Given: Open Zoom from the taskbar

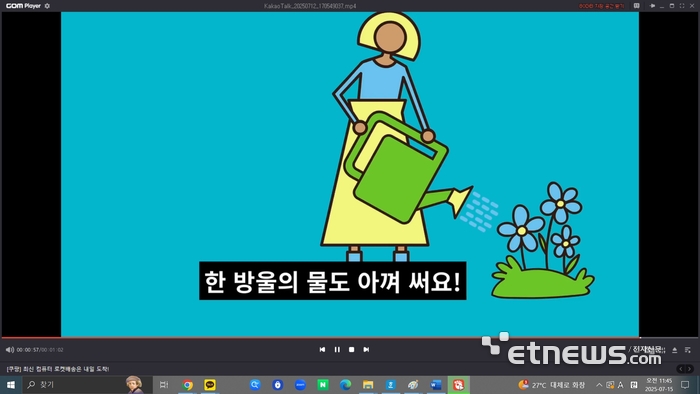Looking at the screenshot, I should click(300, 385).
